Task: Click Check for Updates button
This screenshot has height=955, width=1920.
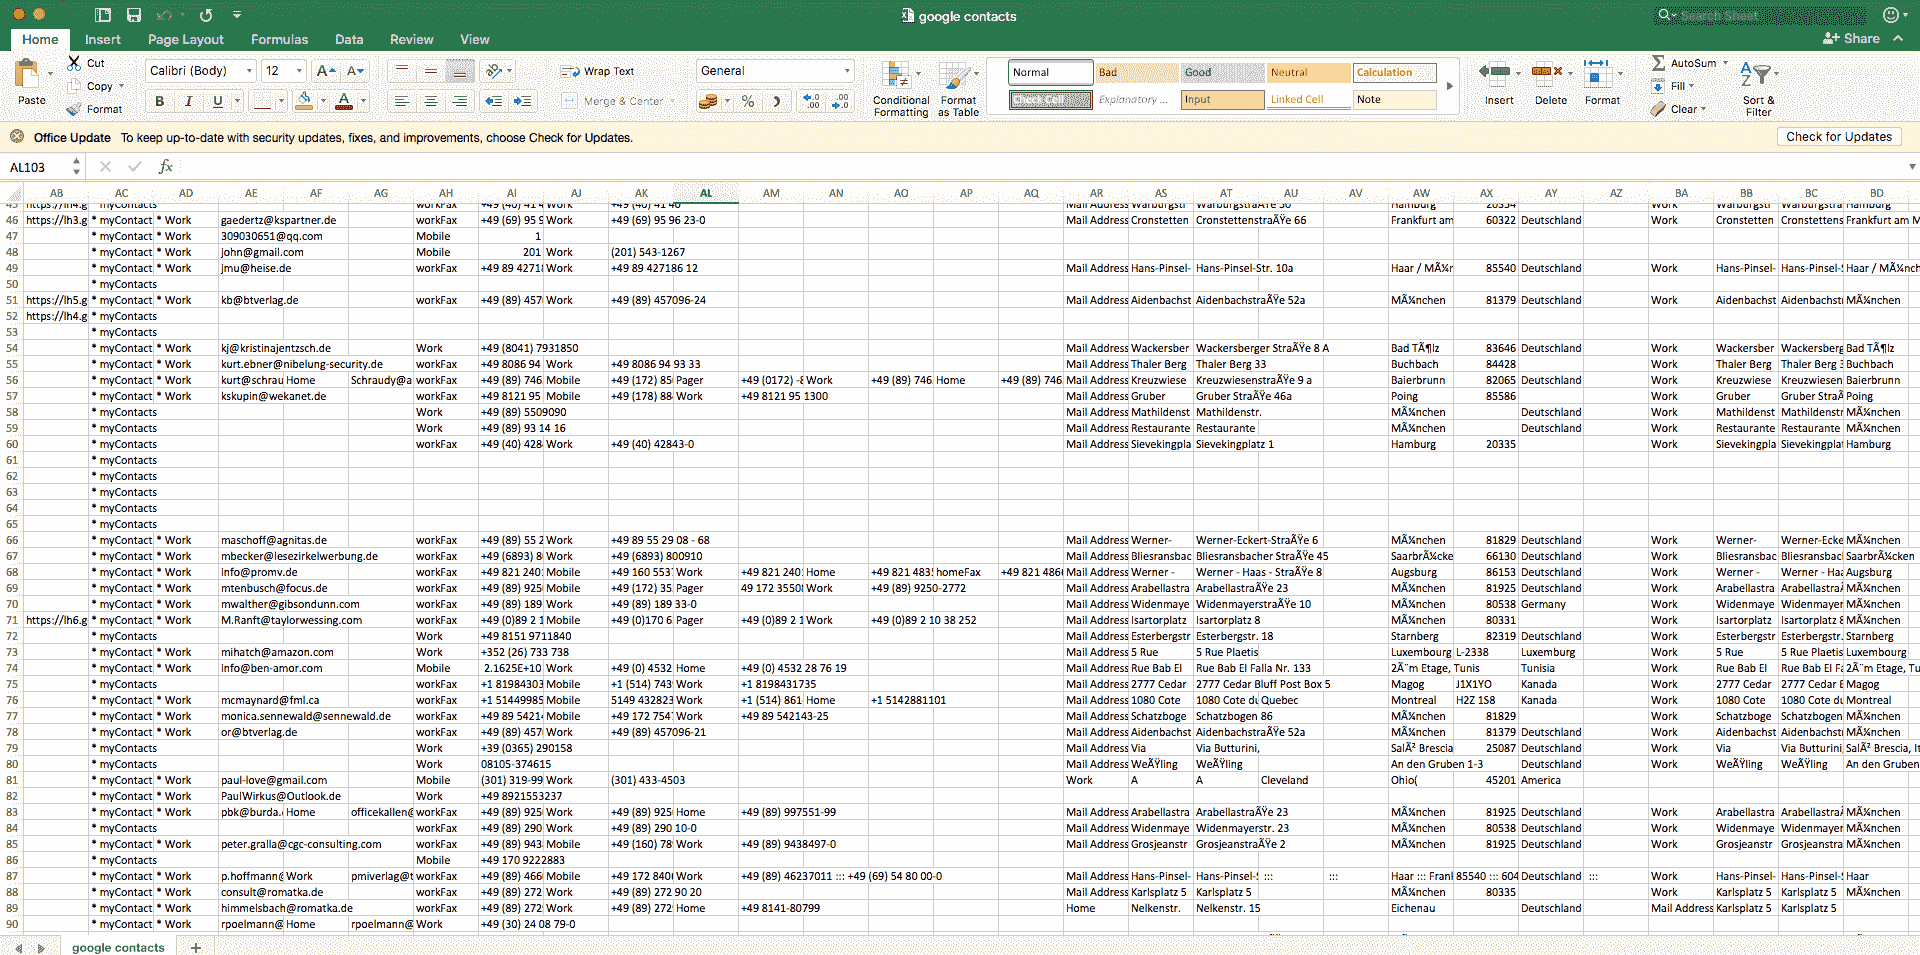Action: point(1838,137)
